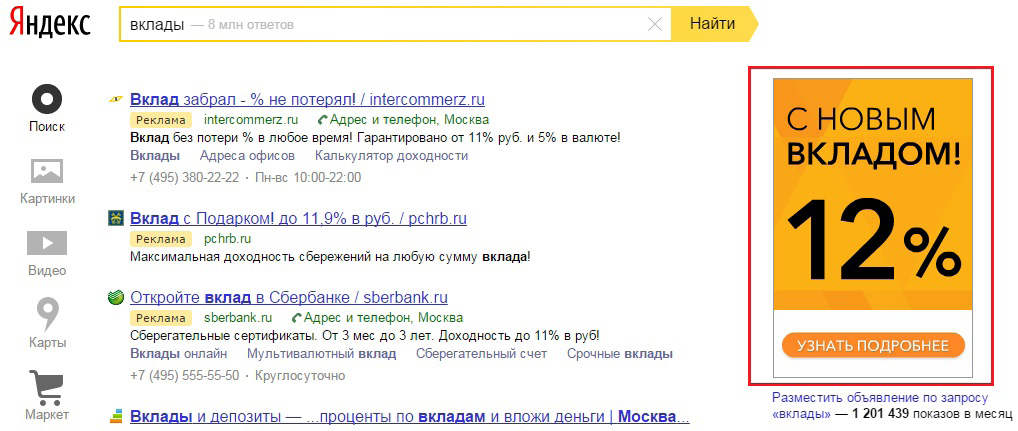Click the Sberbank green logo favicon

[115, 298]
